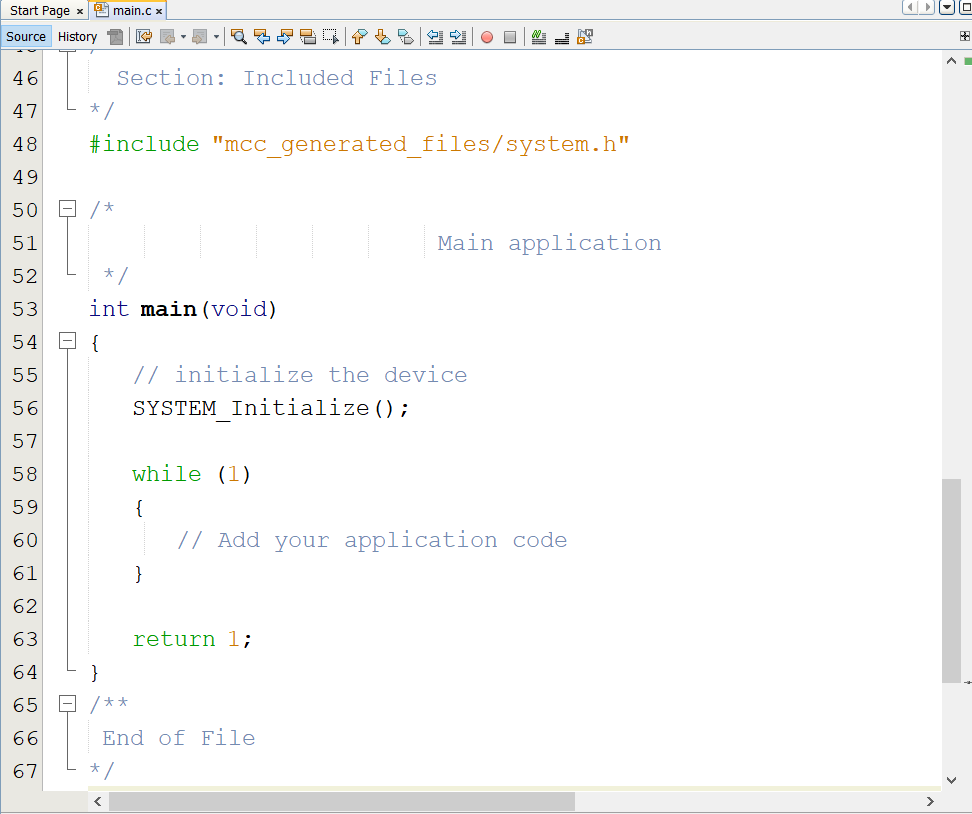
Task: Toggle a bookmark on the current line
Action: [x=405, y=37]
